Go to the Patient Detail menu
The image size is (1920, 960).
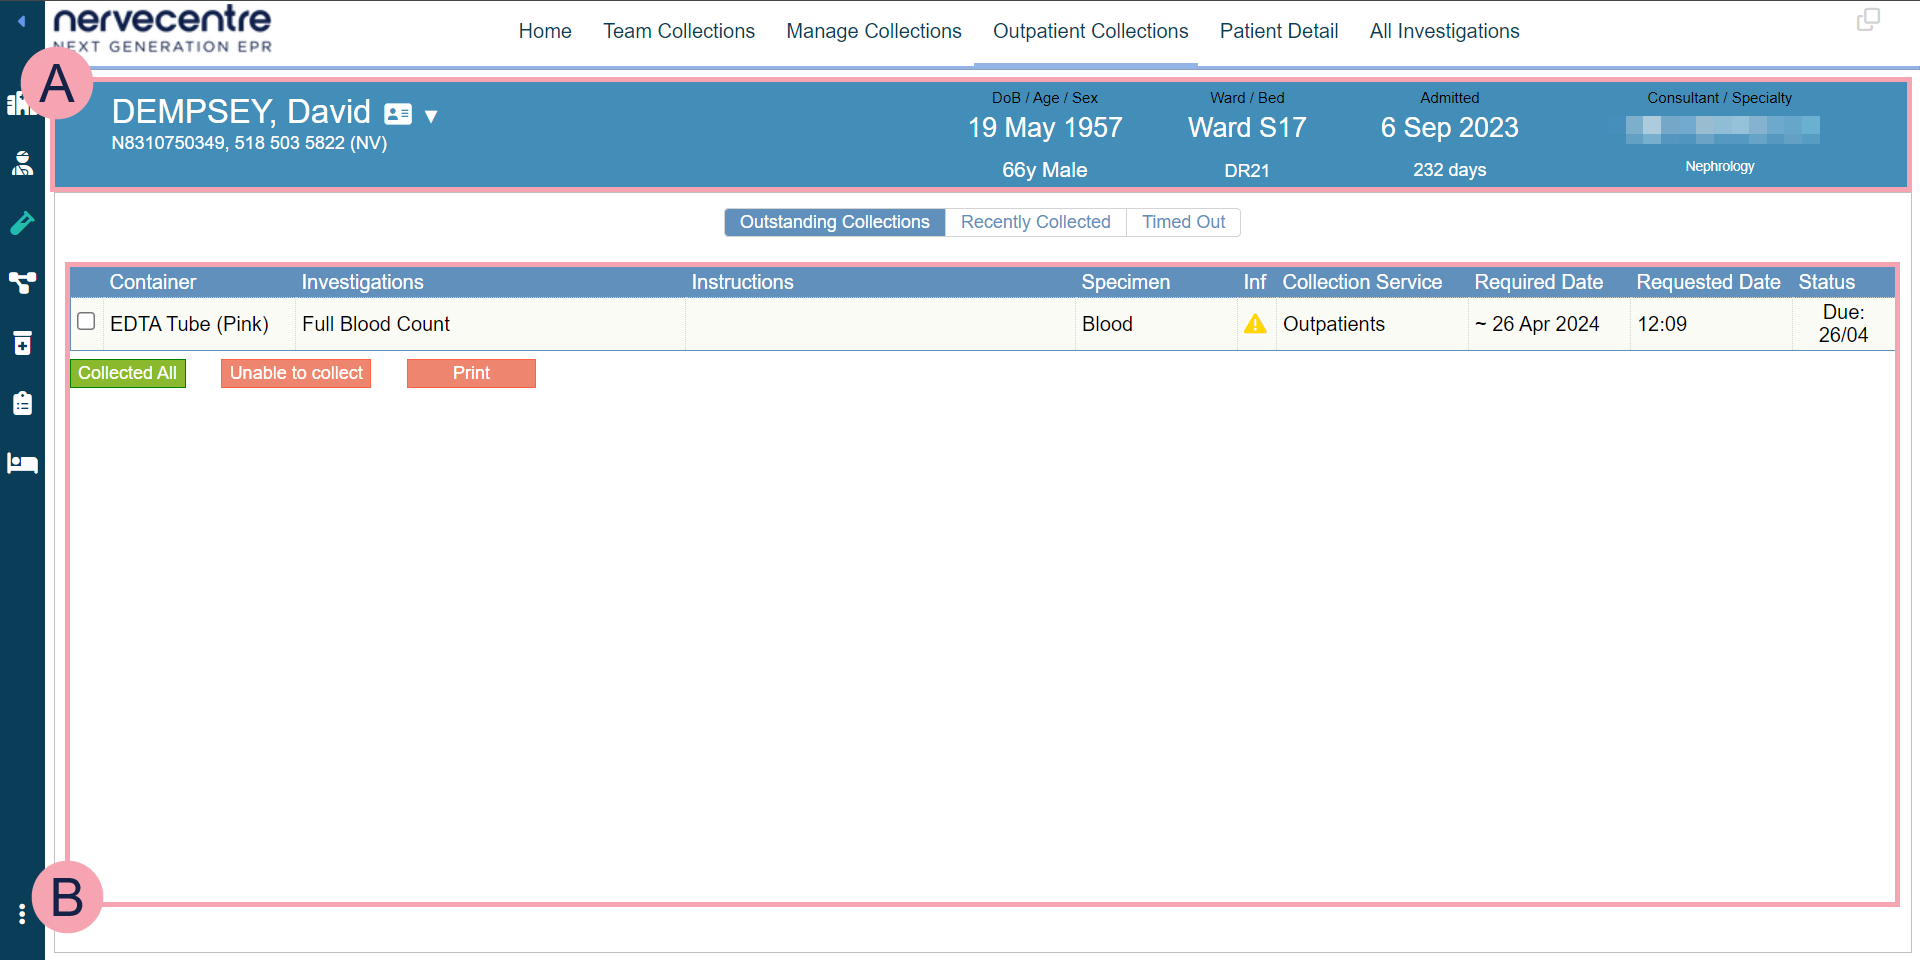point(1278,31)
